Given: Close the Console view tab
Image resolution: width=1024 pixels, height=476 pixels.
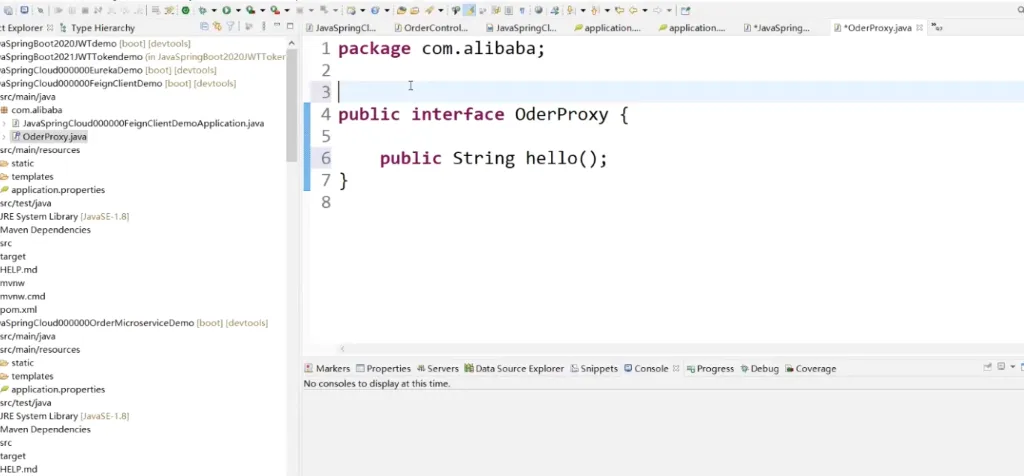Looking at the screenshot, I should tap(676, 368).
